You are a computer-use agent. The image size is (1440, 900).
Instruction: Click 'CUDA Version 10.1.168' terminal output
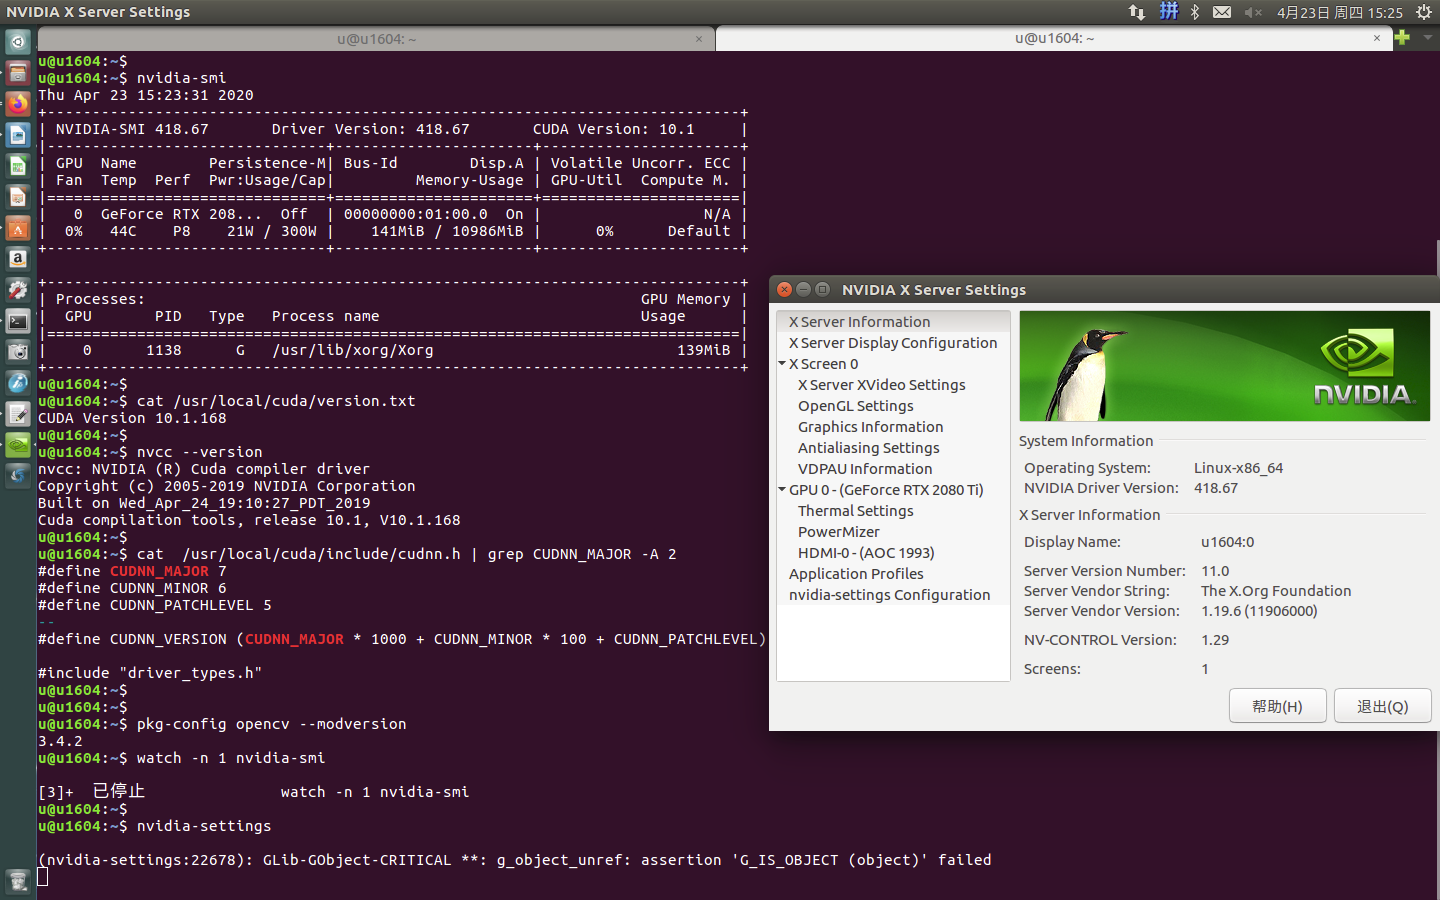point(132,418)
